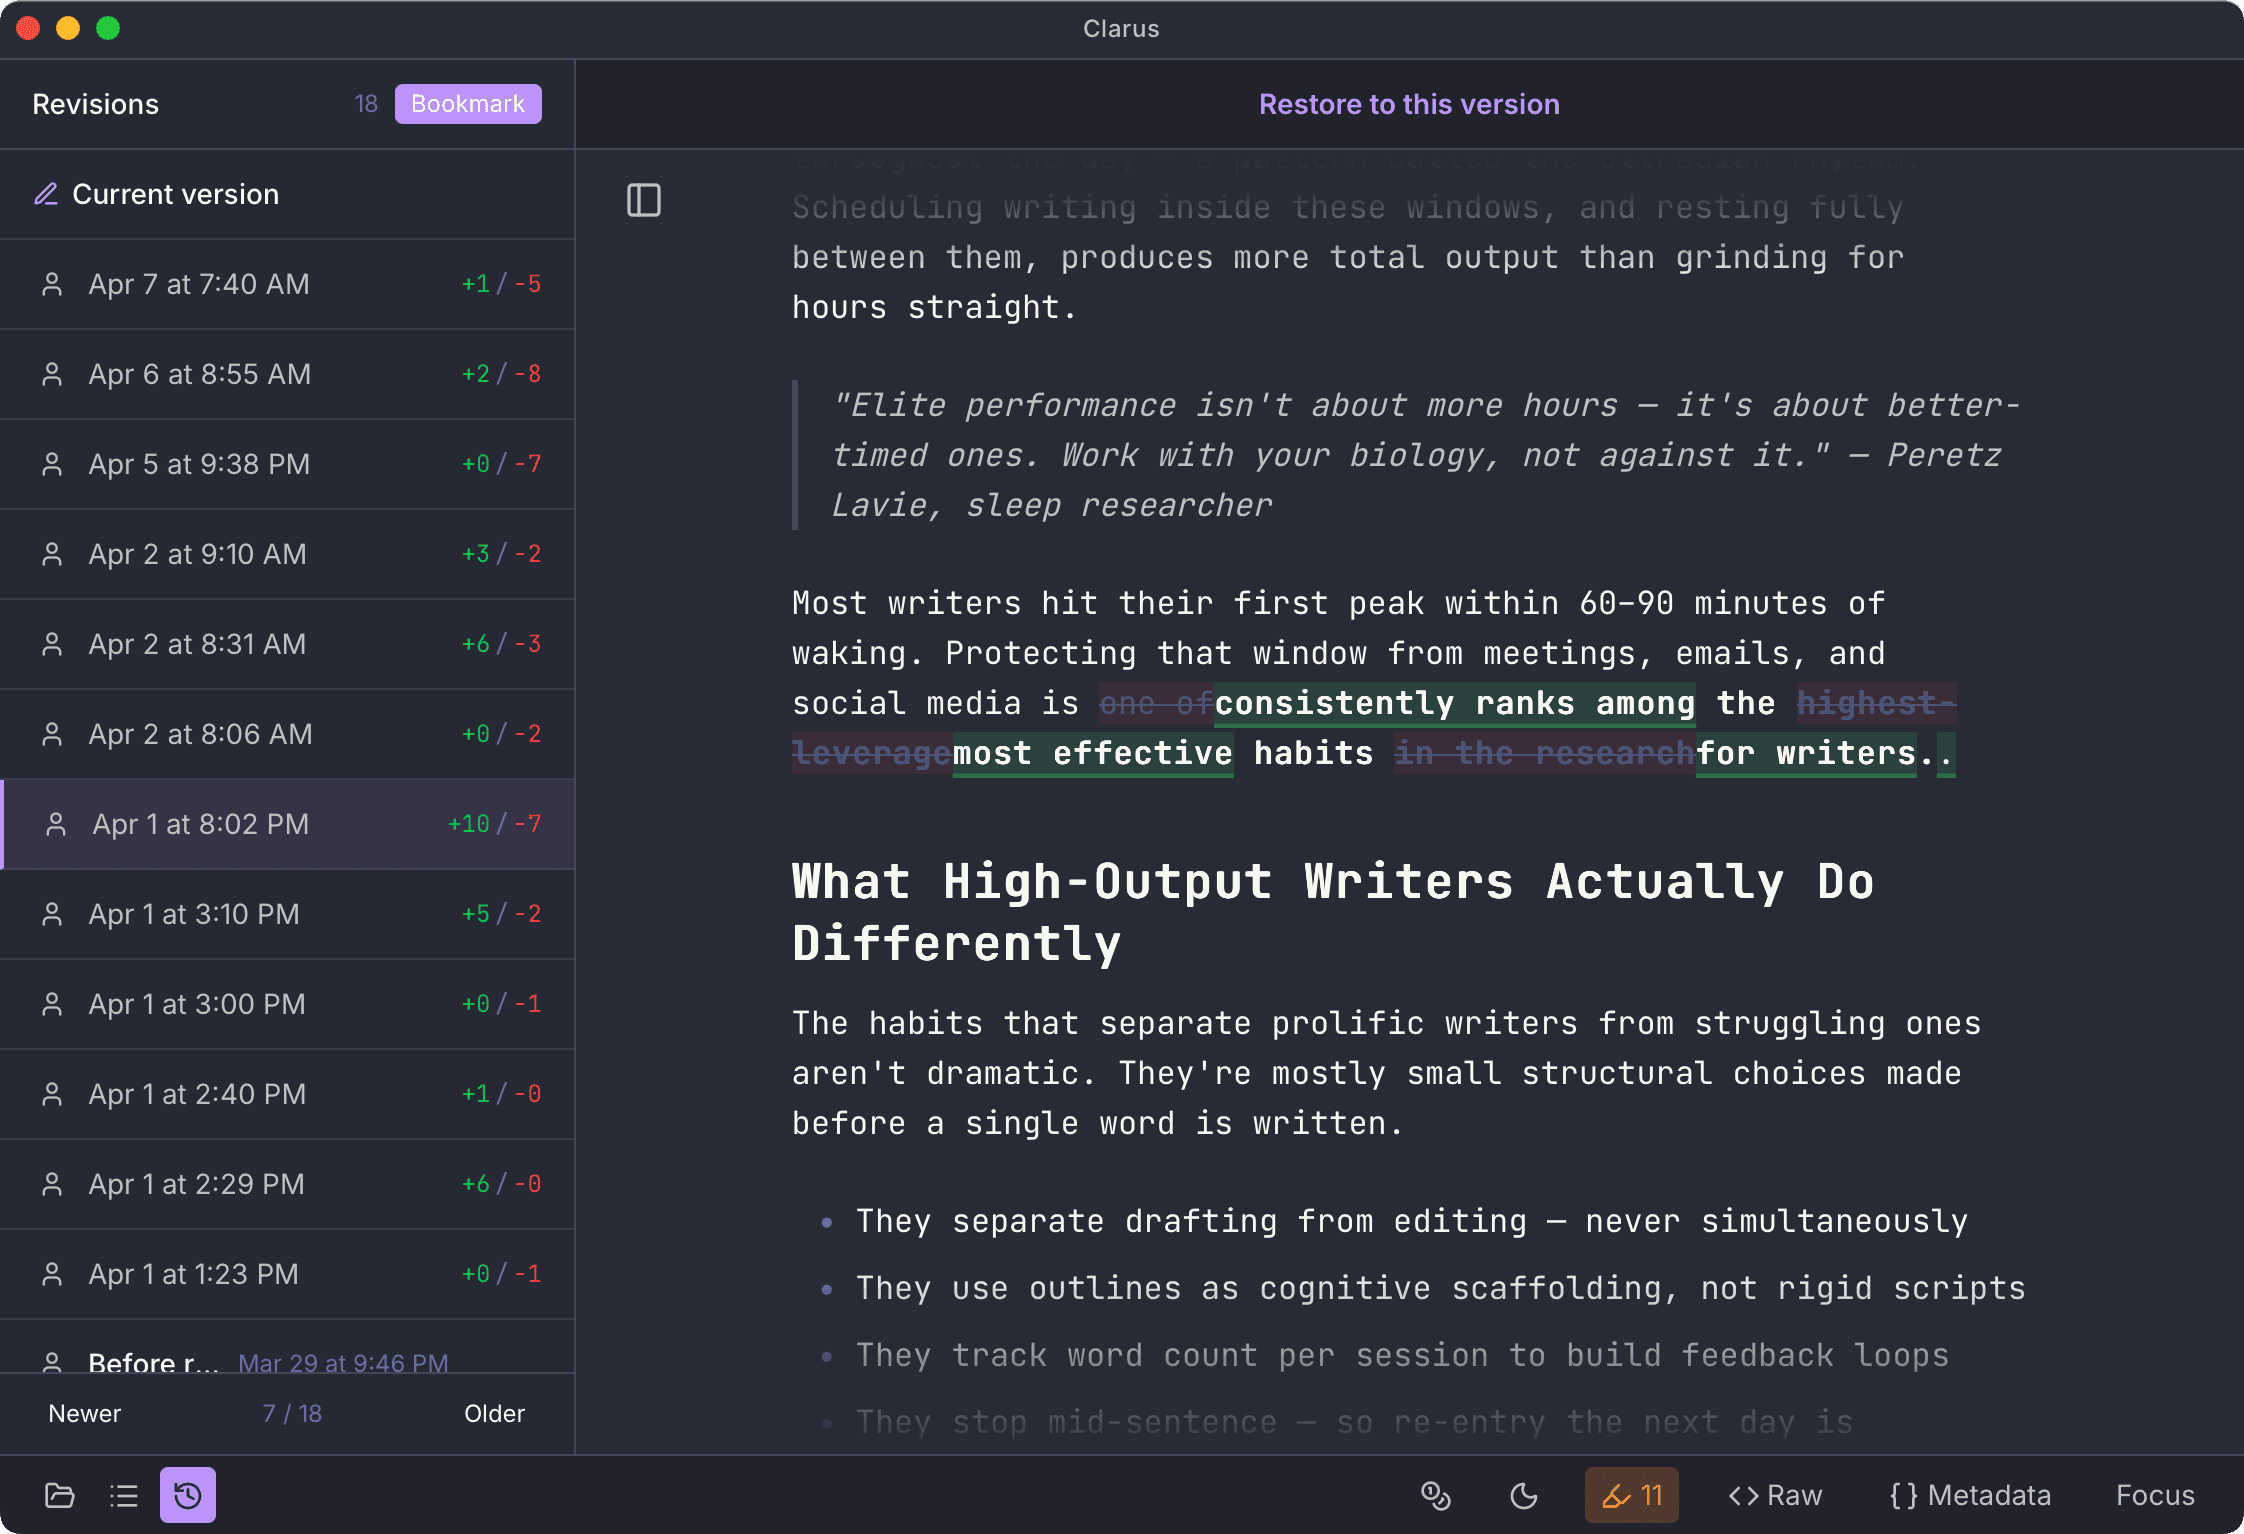Click the pencil icon beside Current version
Image resolution: width=2244 pixels, height=1534 pixels.
(46, 194)
